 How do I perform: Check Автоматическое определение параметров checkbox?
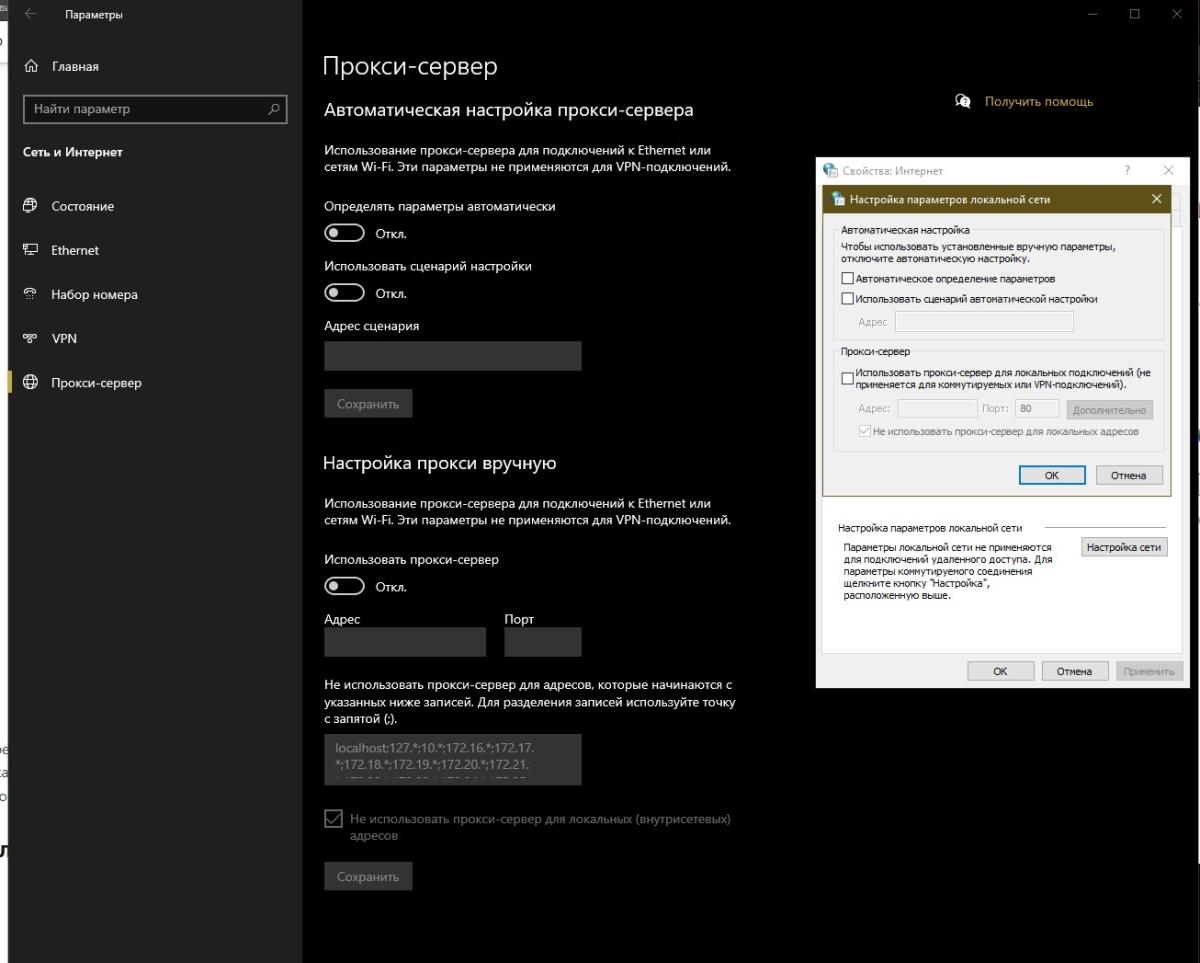[x=848, y=279]
